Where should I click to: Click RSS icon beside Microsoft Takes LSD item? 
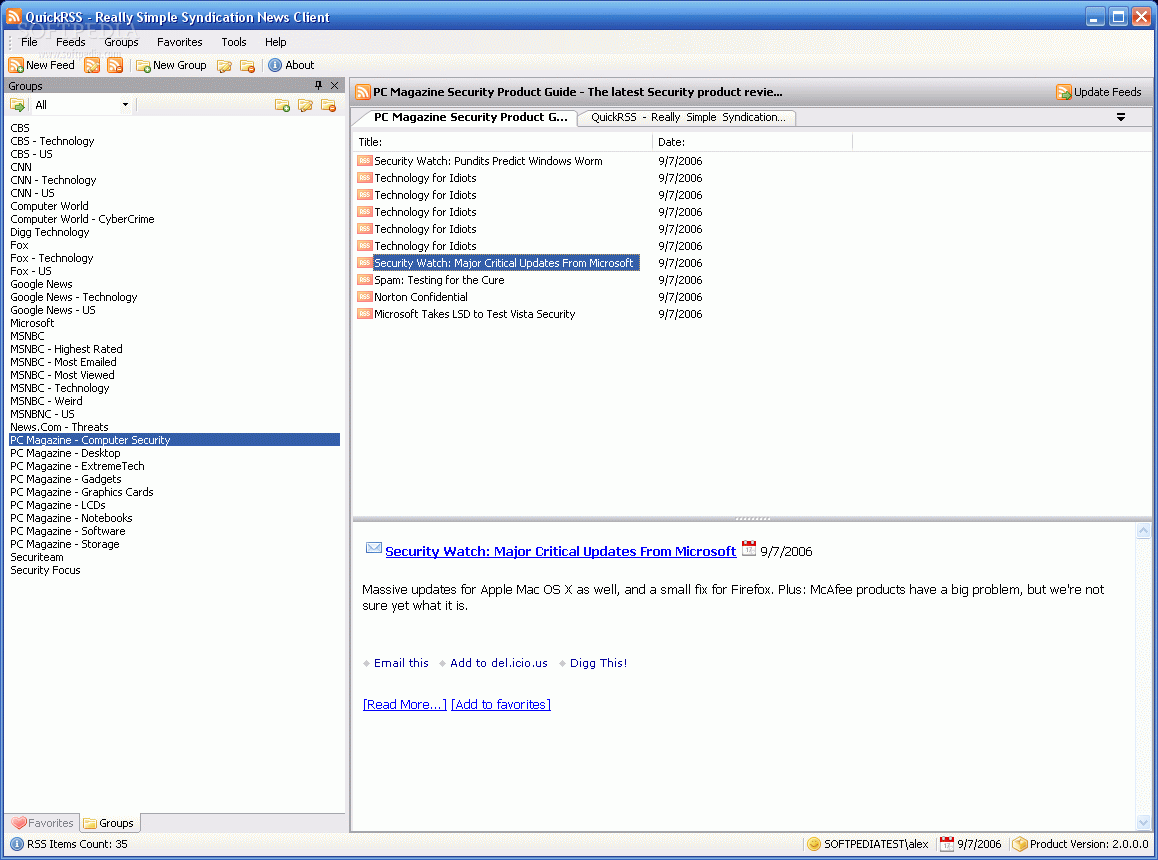(364, 313)
